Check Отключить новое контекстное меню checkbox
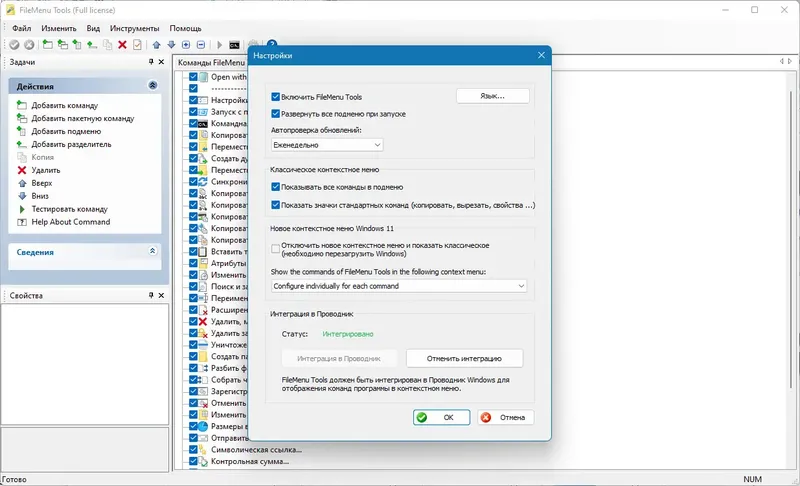 [276, 249]
